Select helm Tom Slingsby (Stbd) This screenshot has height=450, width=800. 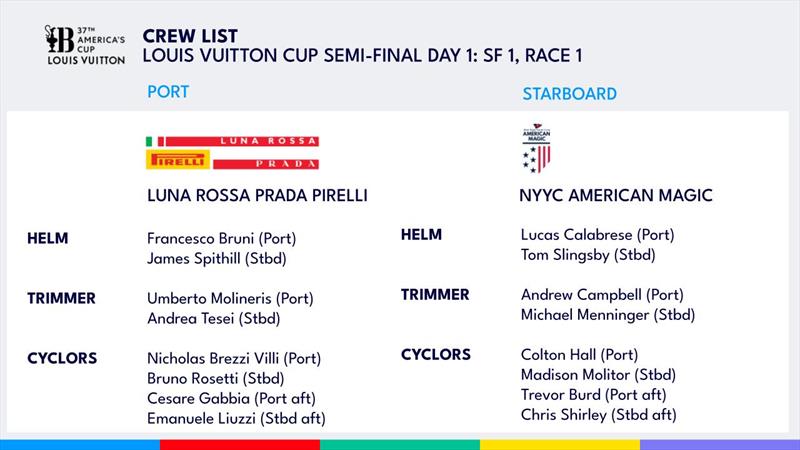tap(588, 255)
